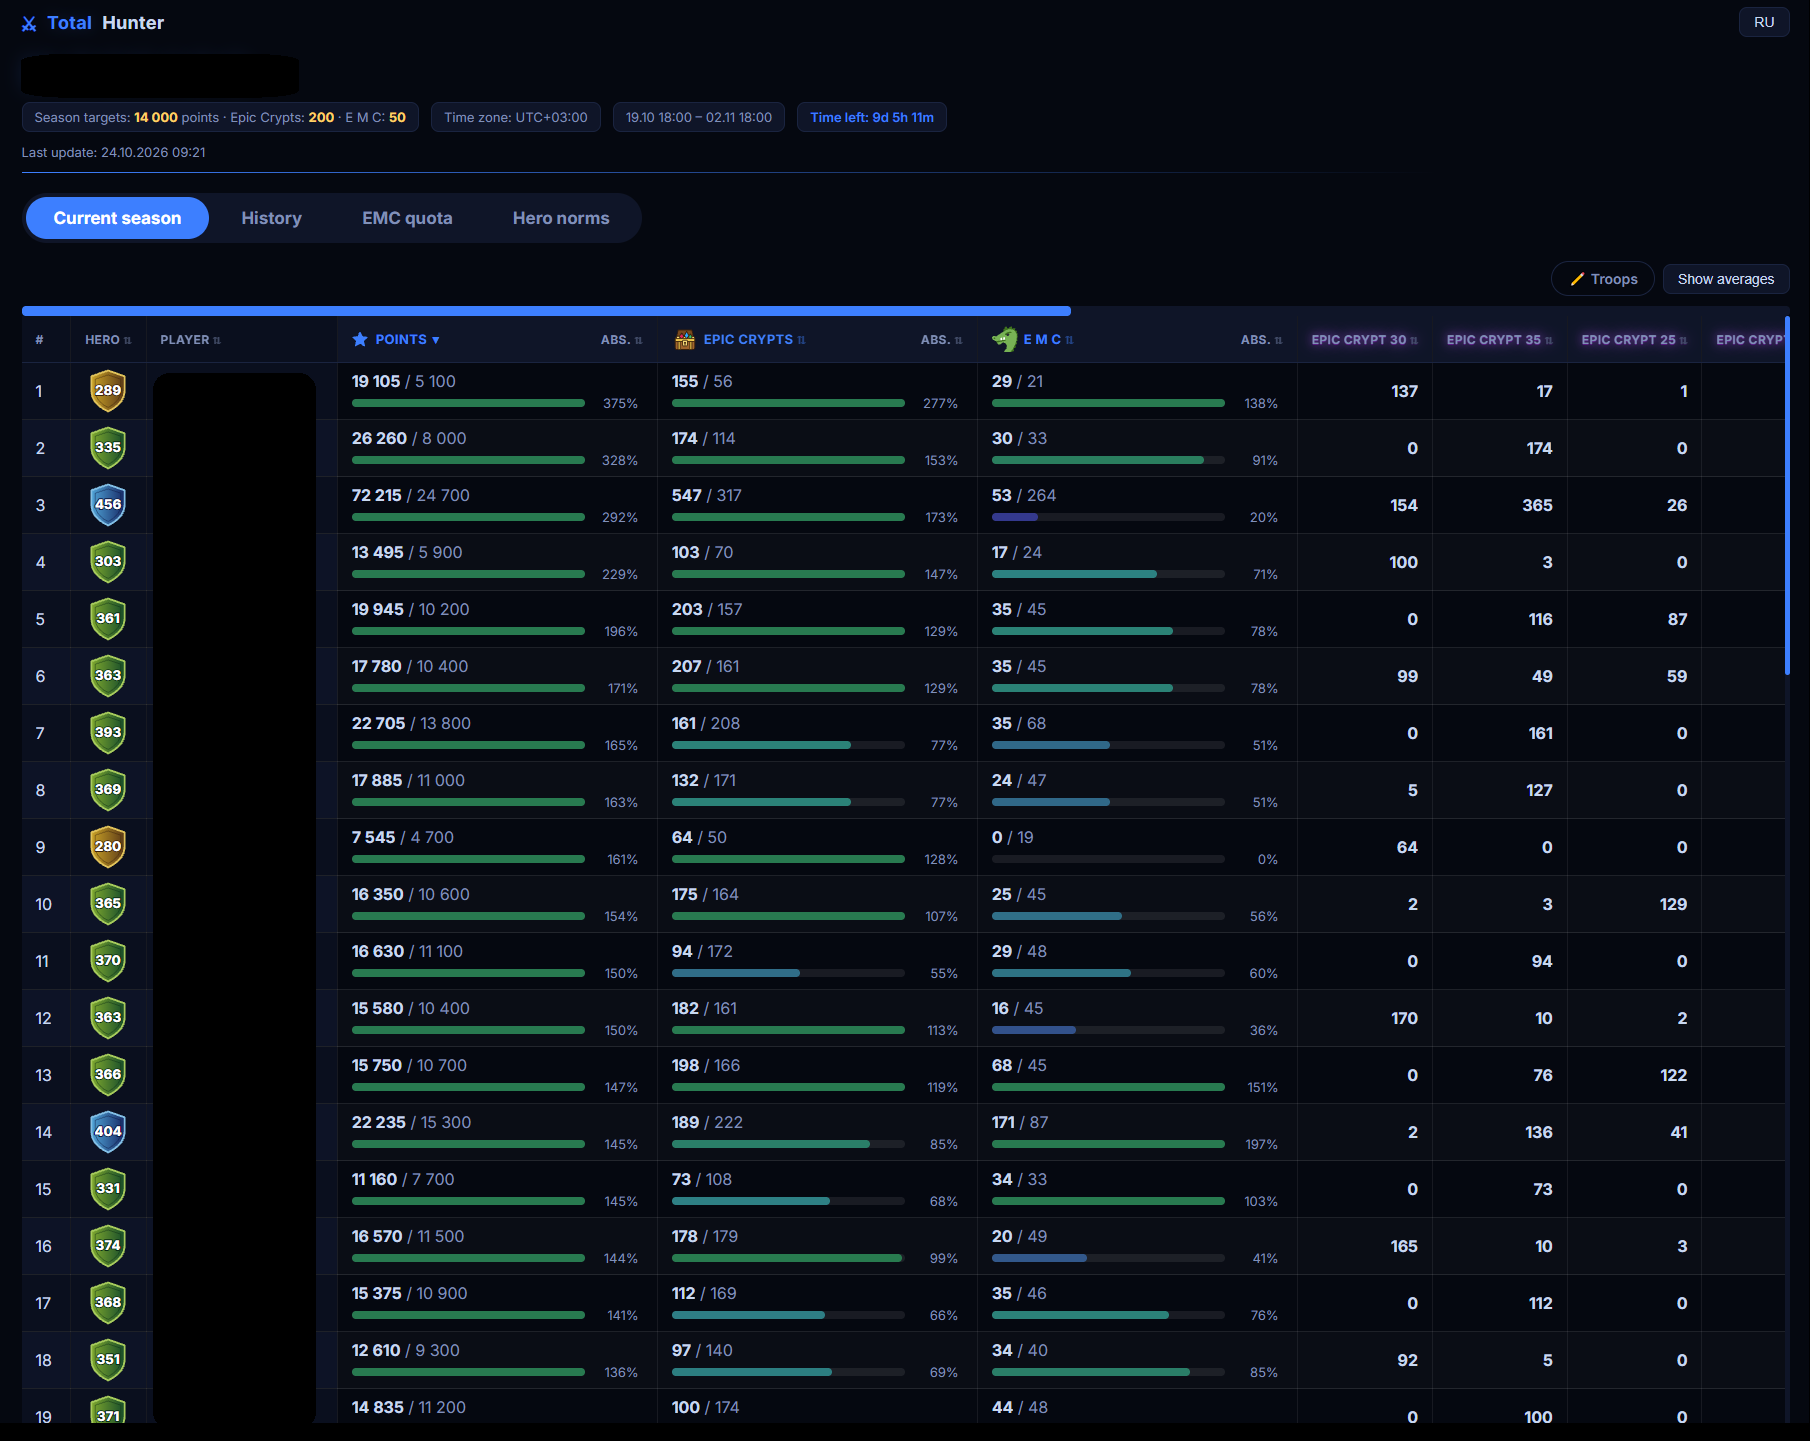This screenshot has height=1441, width=1810.
Task: Sort by the Hero column header
Action: point(108,340)
